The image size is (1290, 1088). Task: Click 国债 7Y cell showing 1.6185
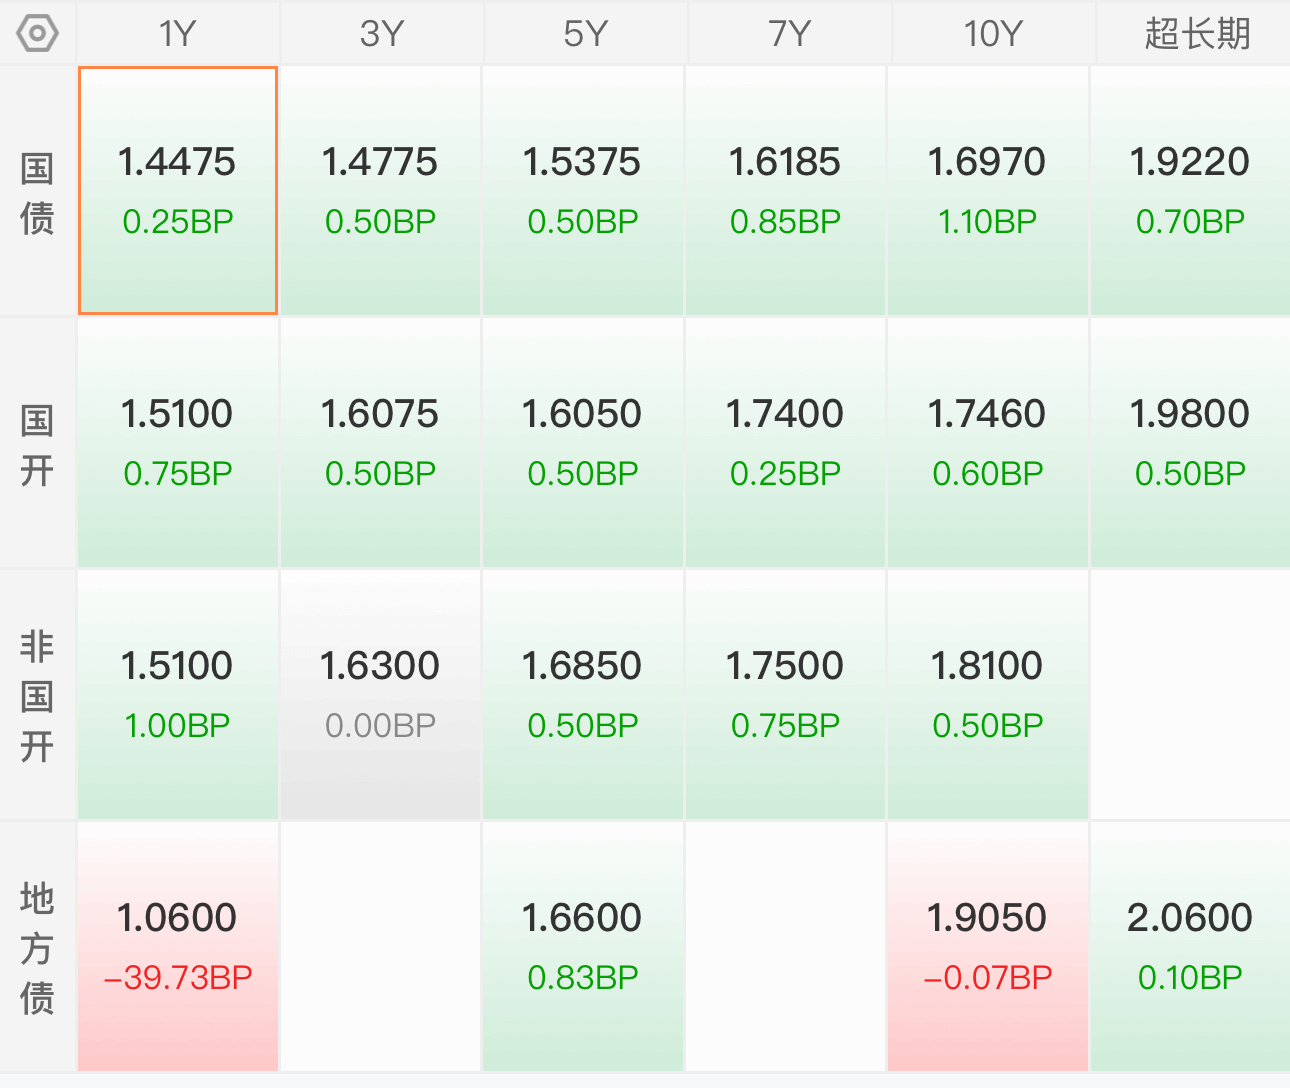[785, 190]
